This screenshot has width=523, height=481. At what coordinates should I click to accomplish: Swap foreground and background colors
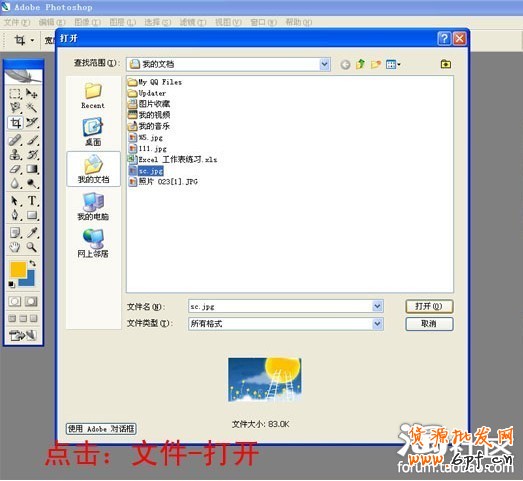click(33, 264)
